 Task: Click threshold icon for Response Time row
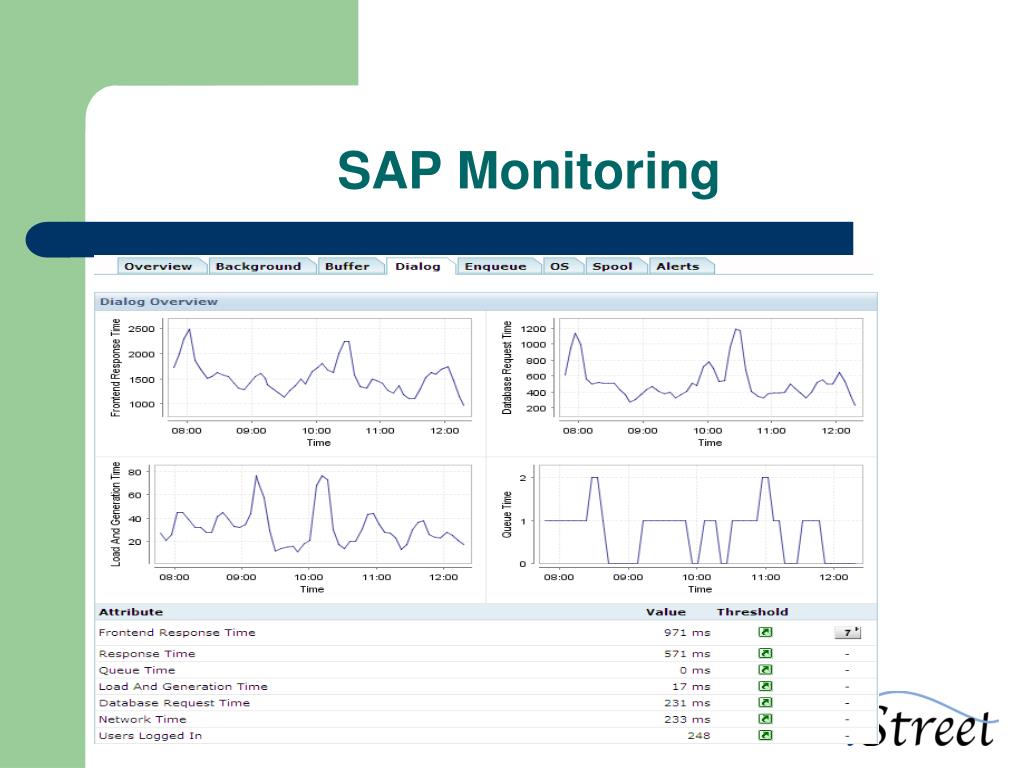pos(765,654)
